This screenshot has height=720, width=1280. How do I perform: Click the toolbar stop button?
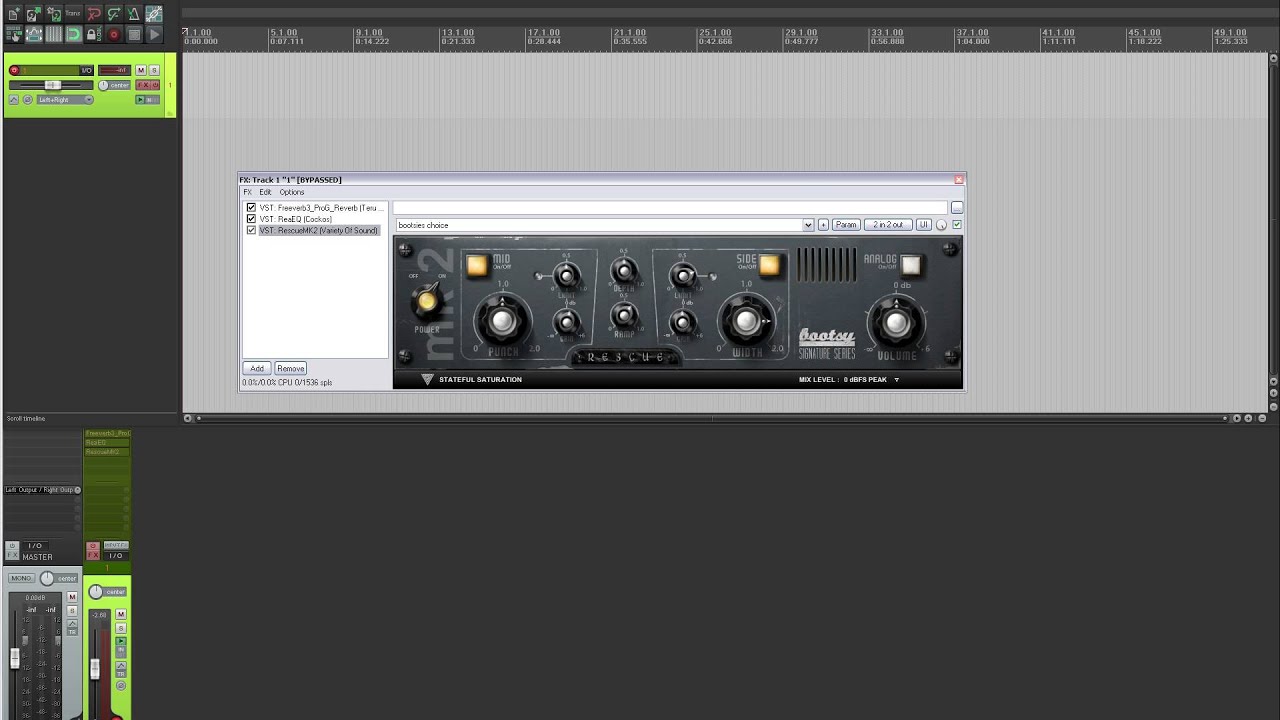pyautogui.click(x=133, y=34)
